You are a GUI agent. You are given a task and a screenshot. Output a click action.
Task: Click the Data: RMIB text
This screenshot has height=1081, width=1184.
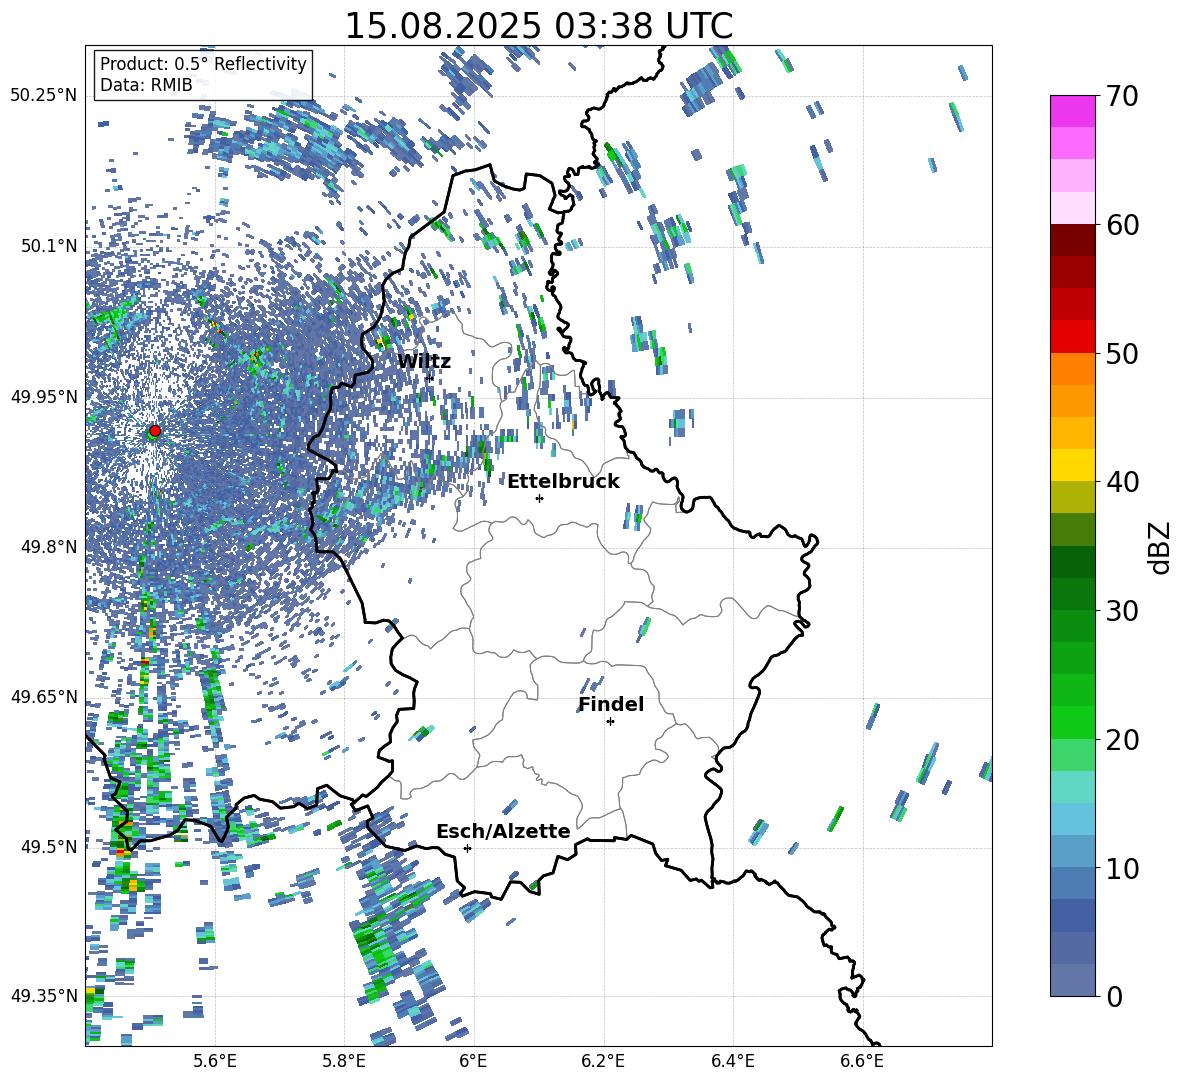(146, 85)
